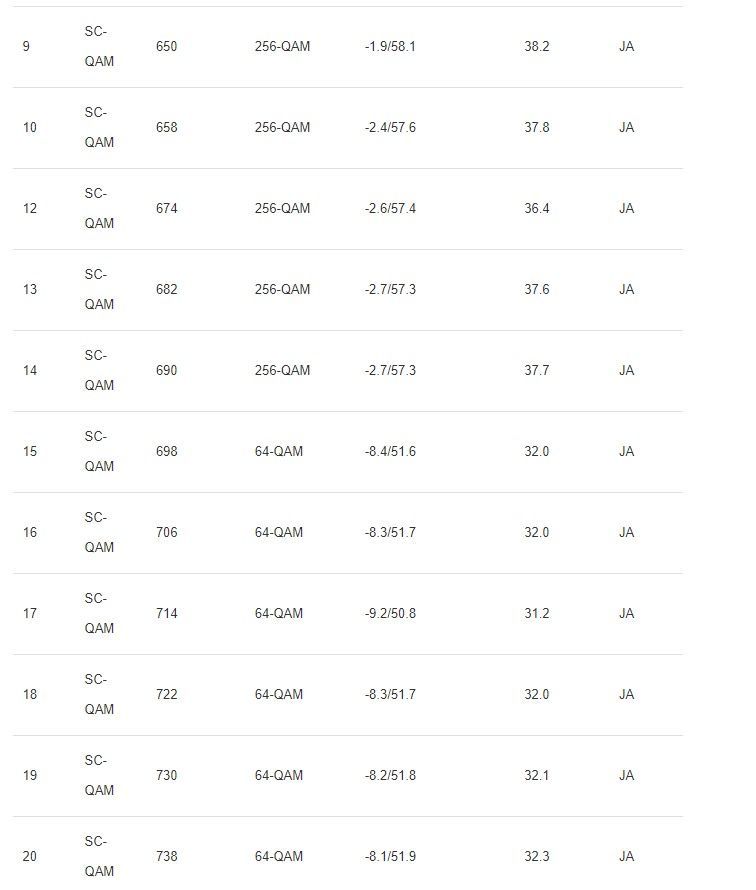Select SNR value 31.2
Screen dimensions: 756x890
536,614
